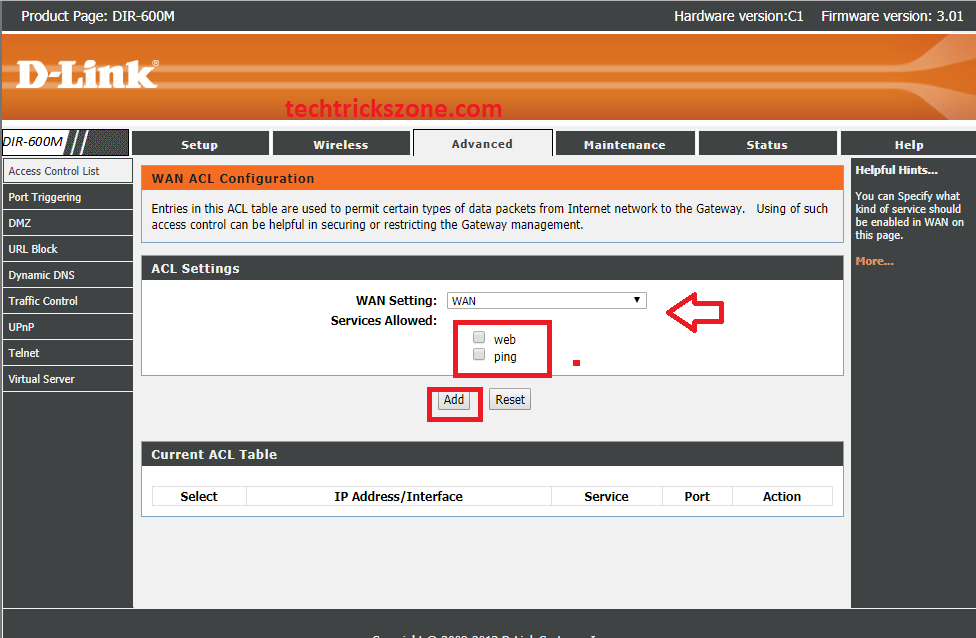Click the DIR-600M model label

pyautogui.click(x=34, y=142)
